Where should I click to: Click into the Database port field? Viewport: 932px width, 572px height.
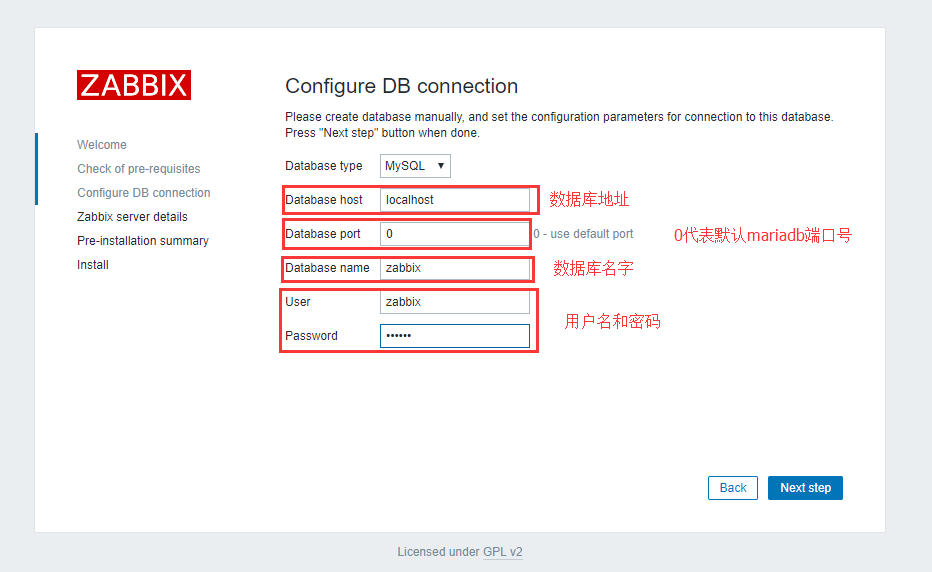[455, 234]
